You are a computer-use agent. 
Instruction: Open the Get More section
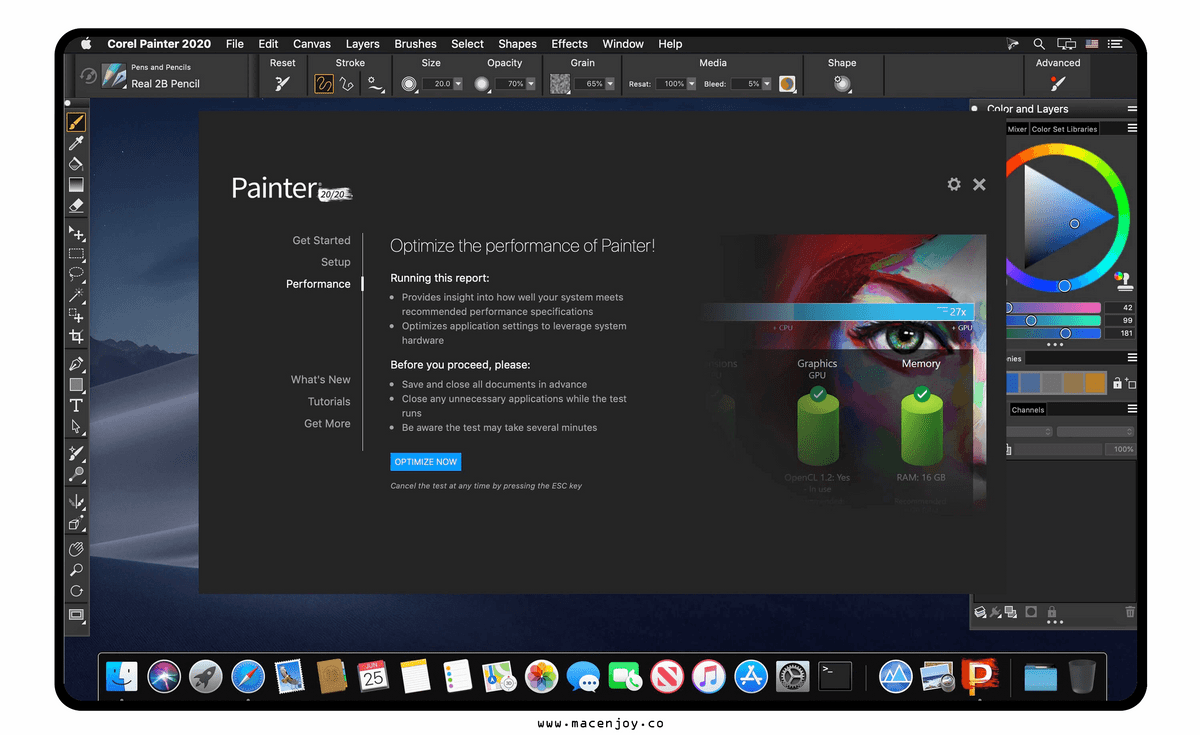327,424
